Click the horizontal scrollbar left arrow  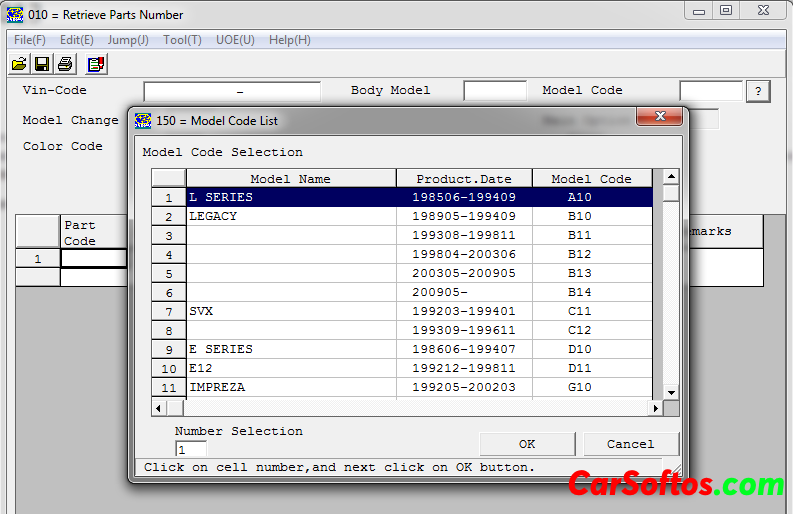[158, 408]
